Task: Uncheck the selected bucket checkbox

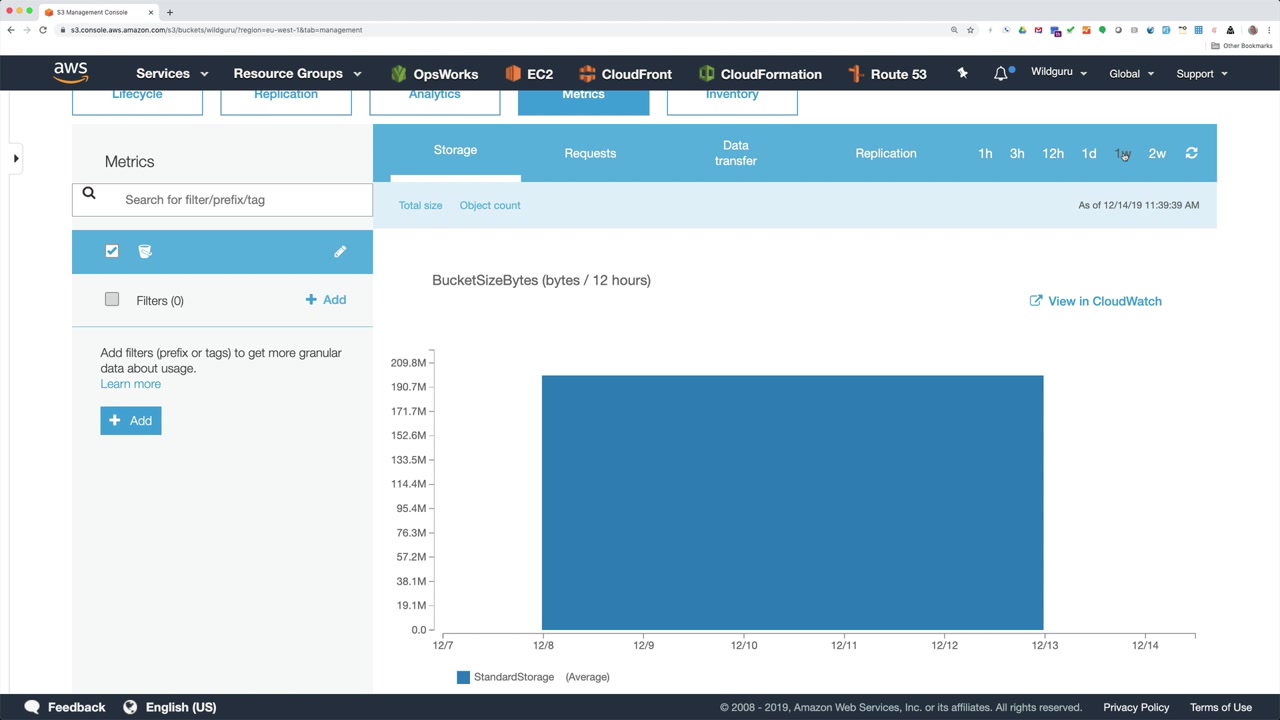Action: coord(112,251)
